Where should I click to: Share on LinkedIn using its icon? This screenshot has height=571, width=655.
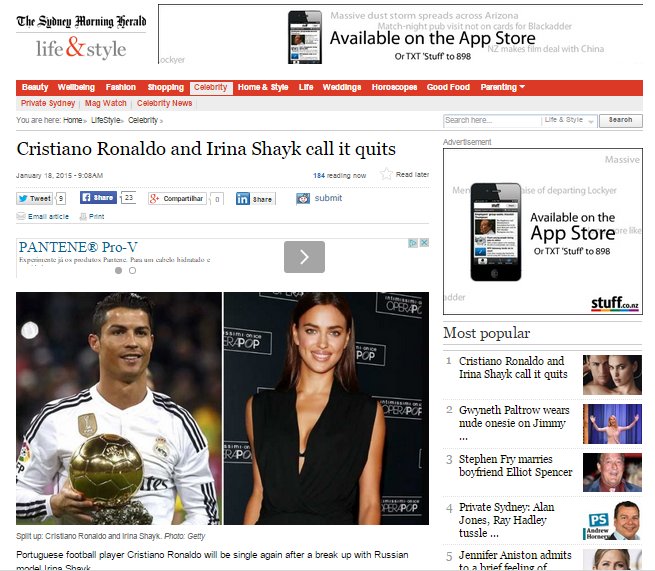pos(243,199)
